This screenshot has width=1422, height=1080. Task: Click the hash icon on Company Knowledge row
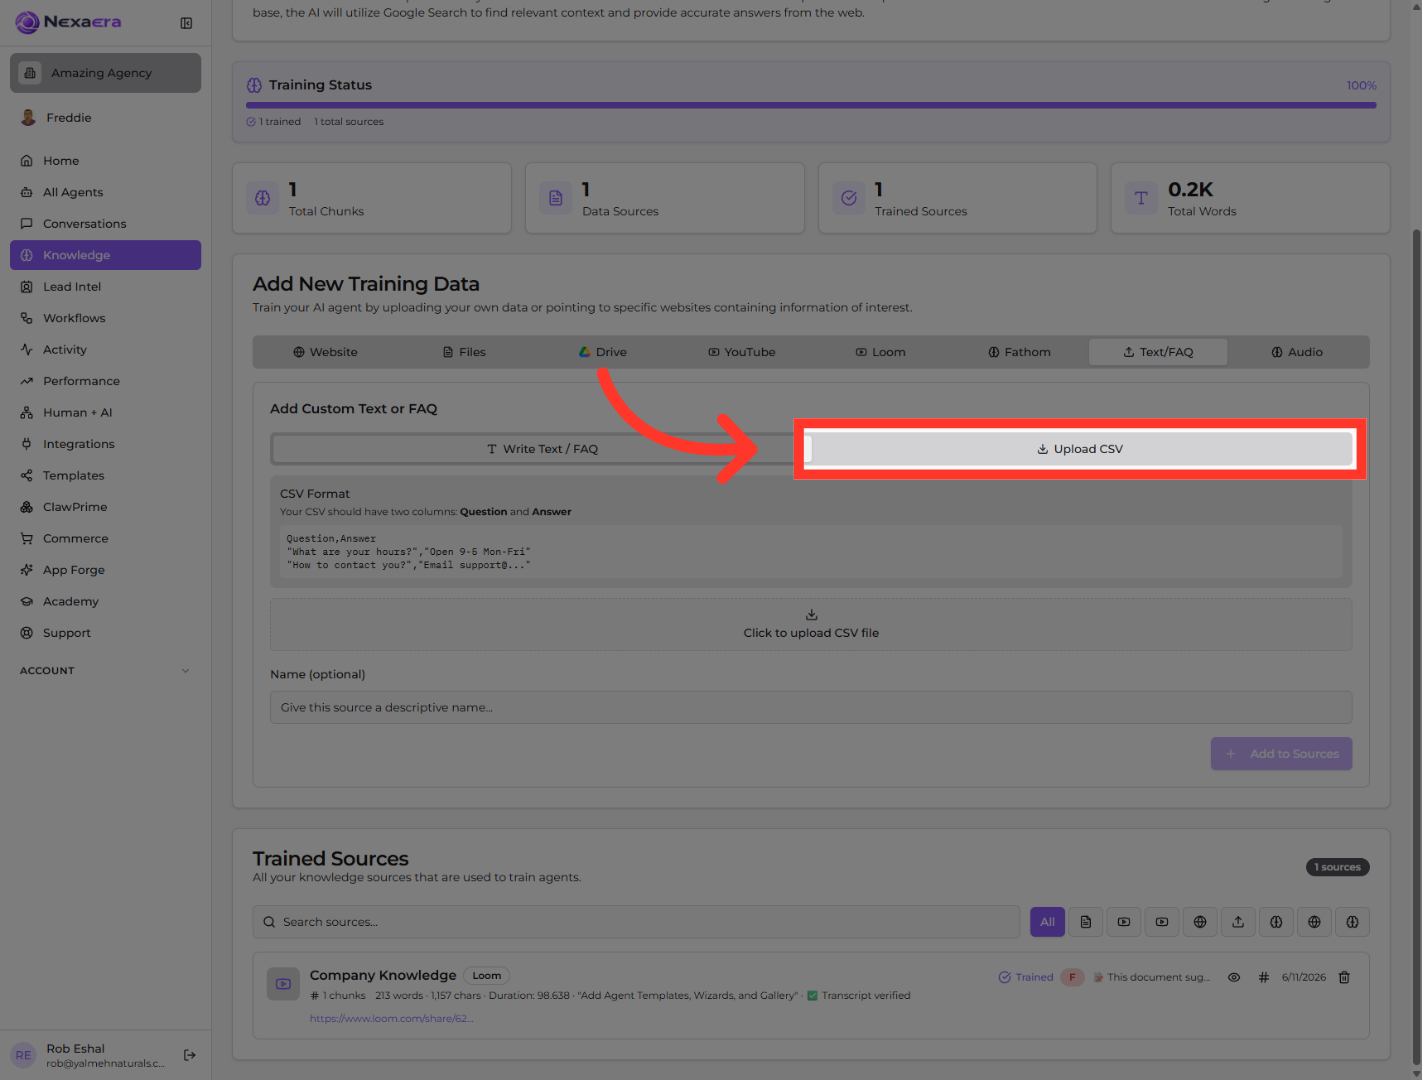click(1263, 978)
